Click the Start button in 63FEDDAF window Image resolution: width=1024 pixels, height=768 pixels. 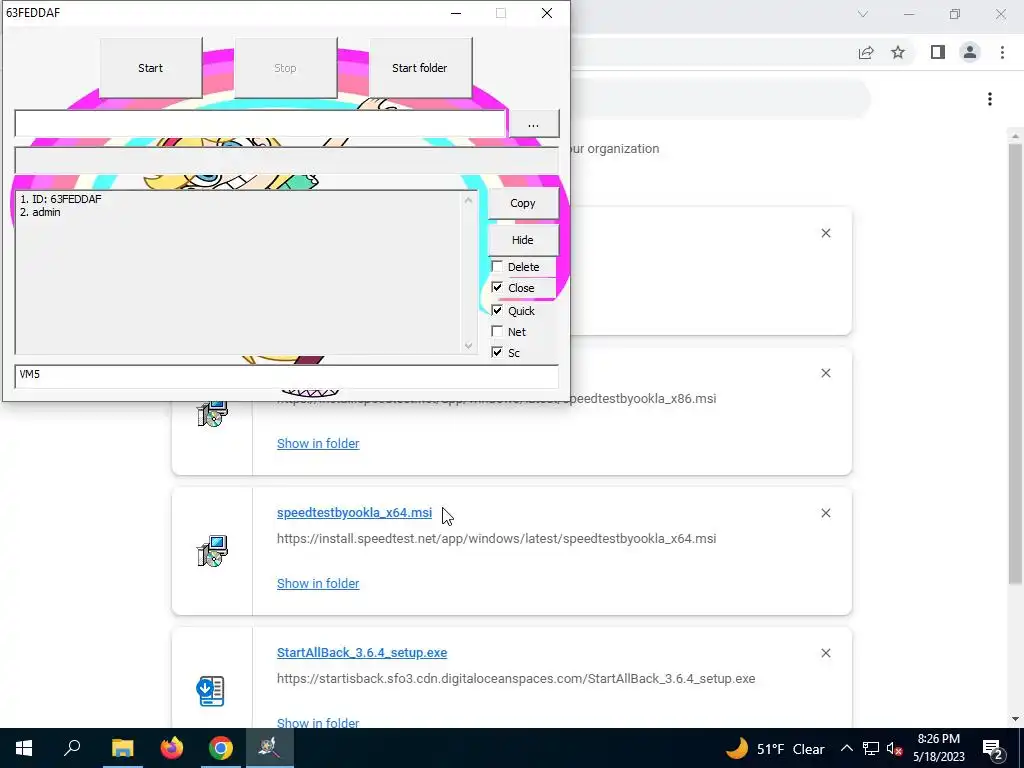click(x=150, y=68)
